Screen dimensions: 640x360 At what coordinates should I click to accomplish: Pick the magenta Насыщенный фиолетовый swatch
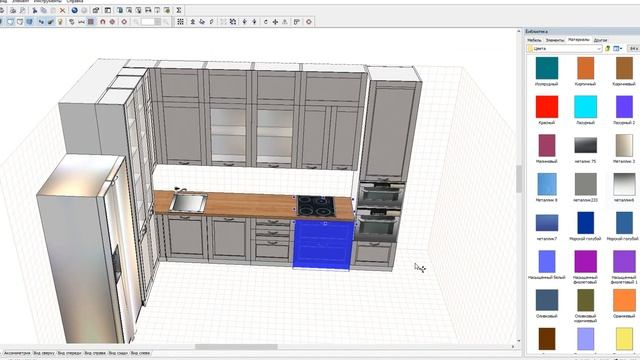pos(585,261)
